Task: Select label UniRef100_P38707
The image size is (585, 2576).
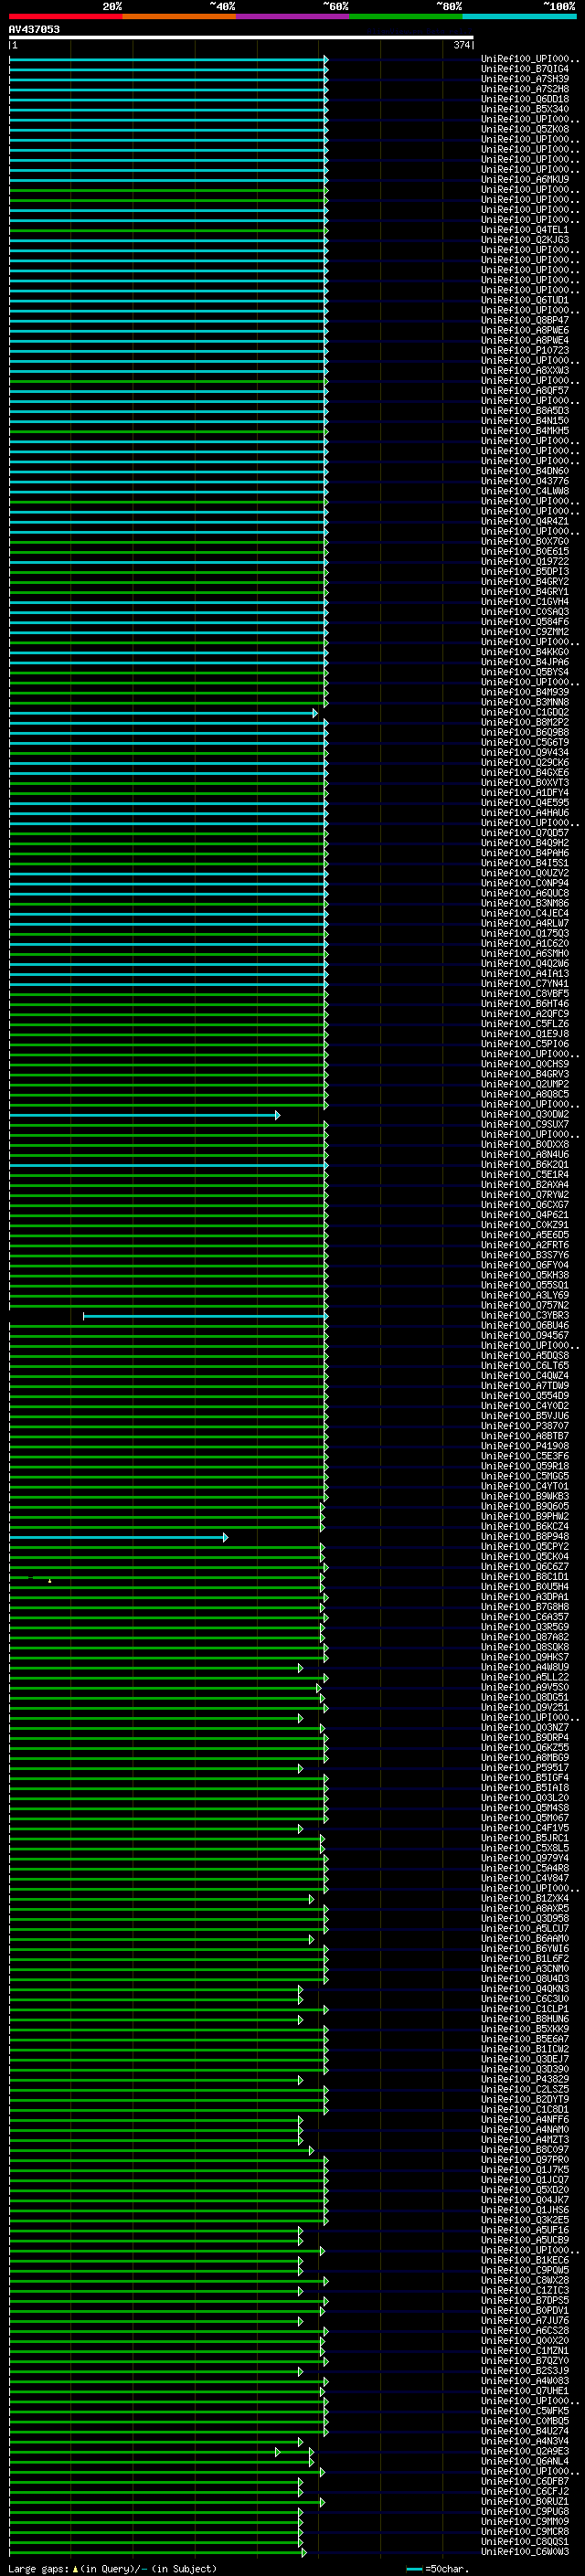Action: coord(524,1427)
